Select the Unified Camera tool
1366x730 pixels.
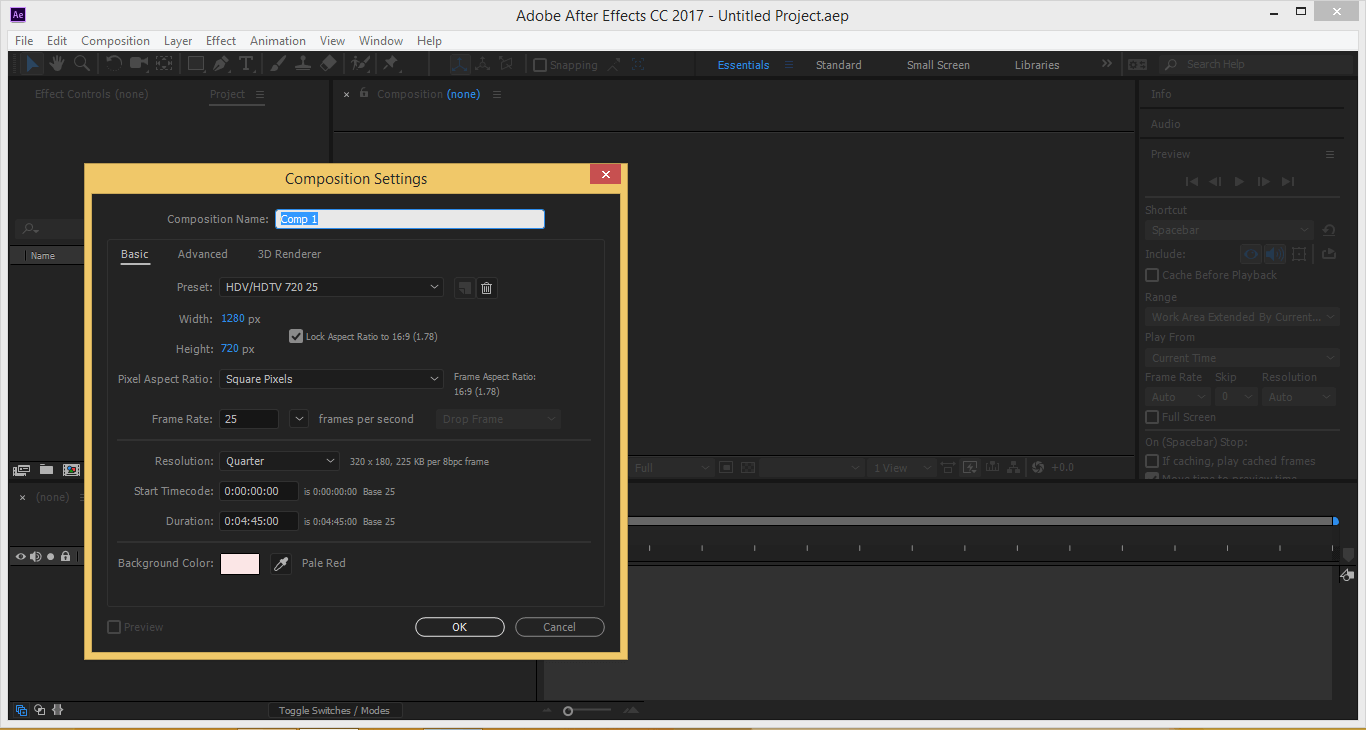click(139, 64)
